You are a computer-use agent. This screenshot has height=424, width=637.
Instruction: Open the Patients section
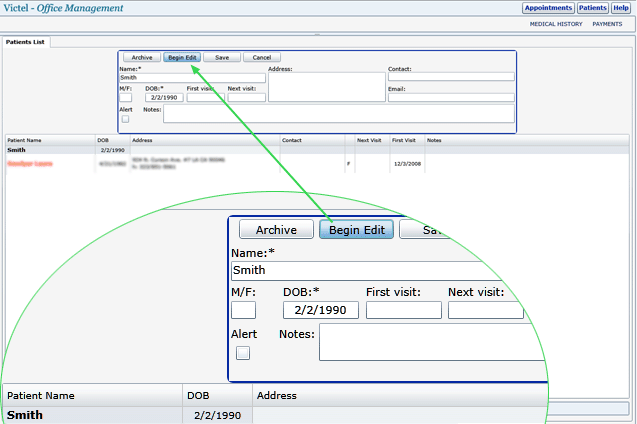[x=592, y=8]
